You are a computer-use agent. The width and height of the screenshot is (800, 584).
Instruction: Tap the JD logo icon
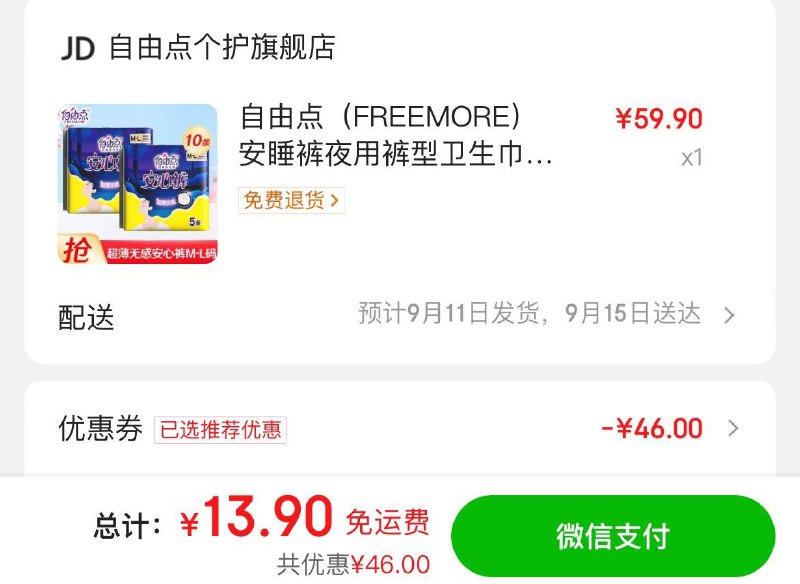click(x=78, y=48)
